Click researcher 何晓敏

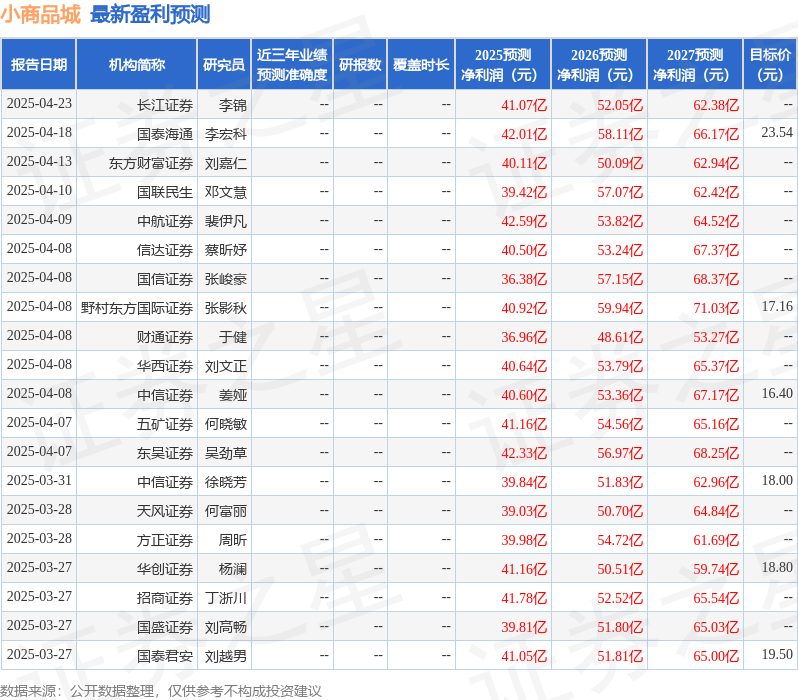226,425
